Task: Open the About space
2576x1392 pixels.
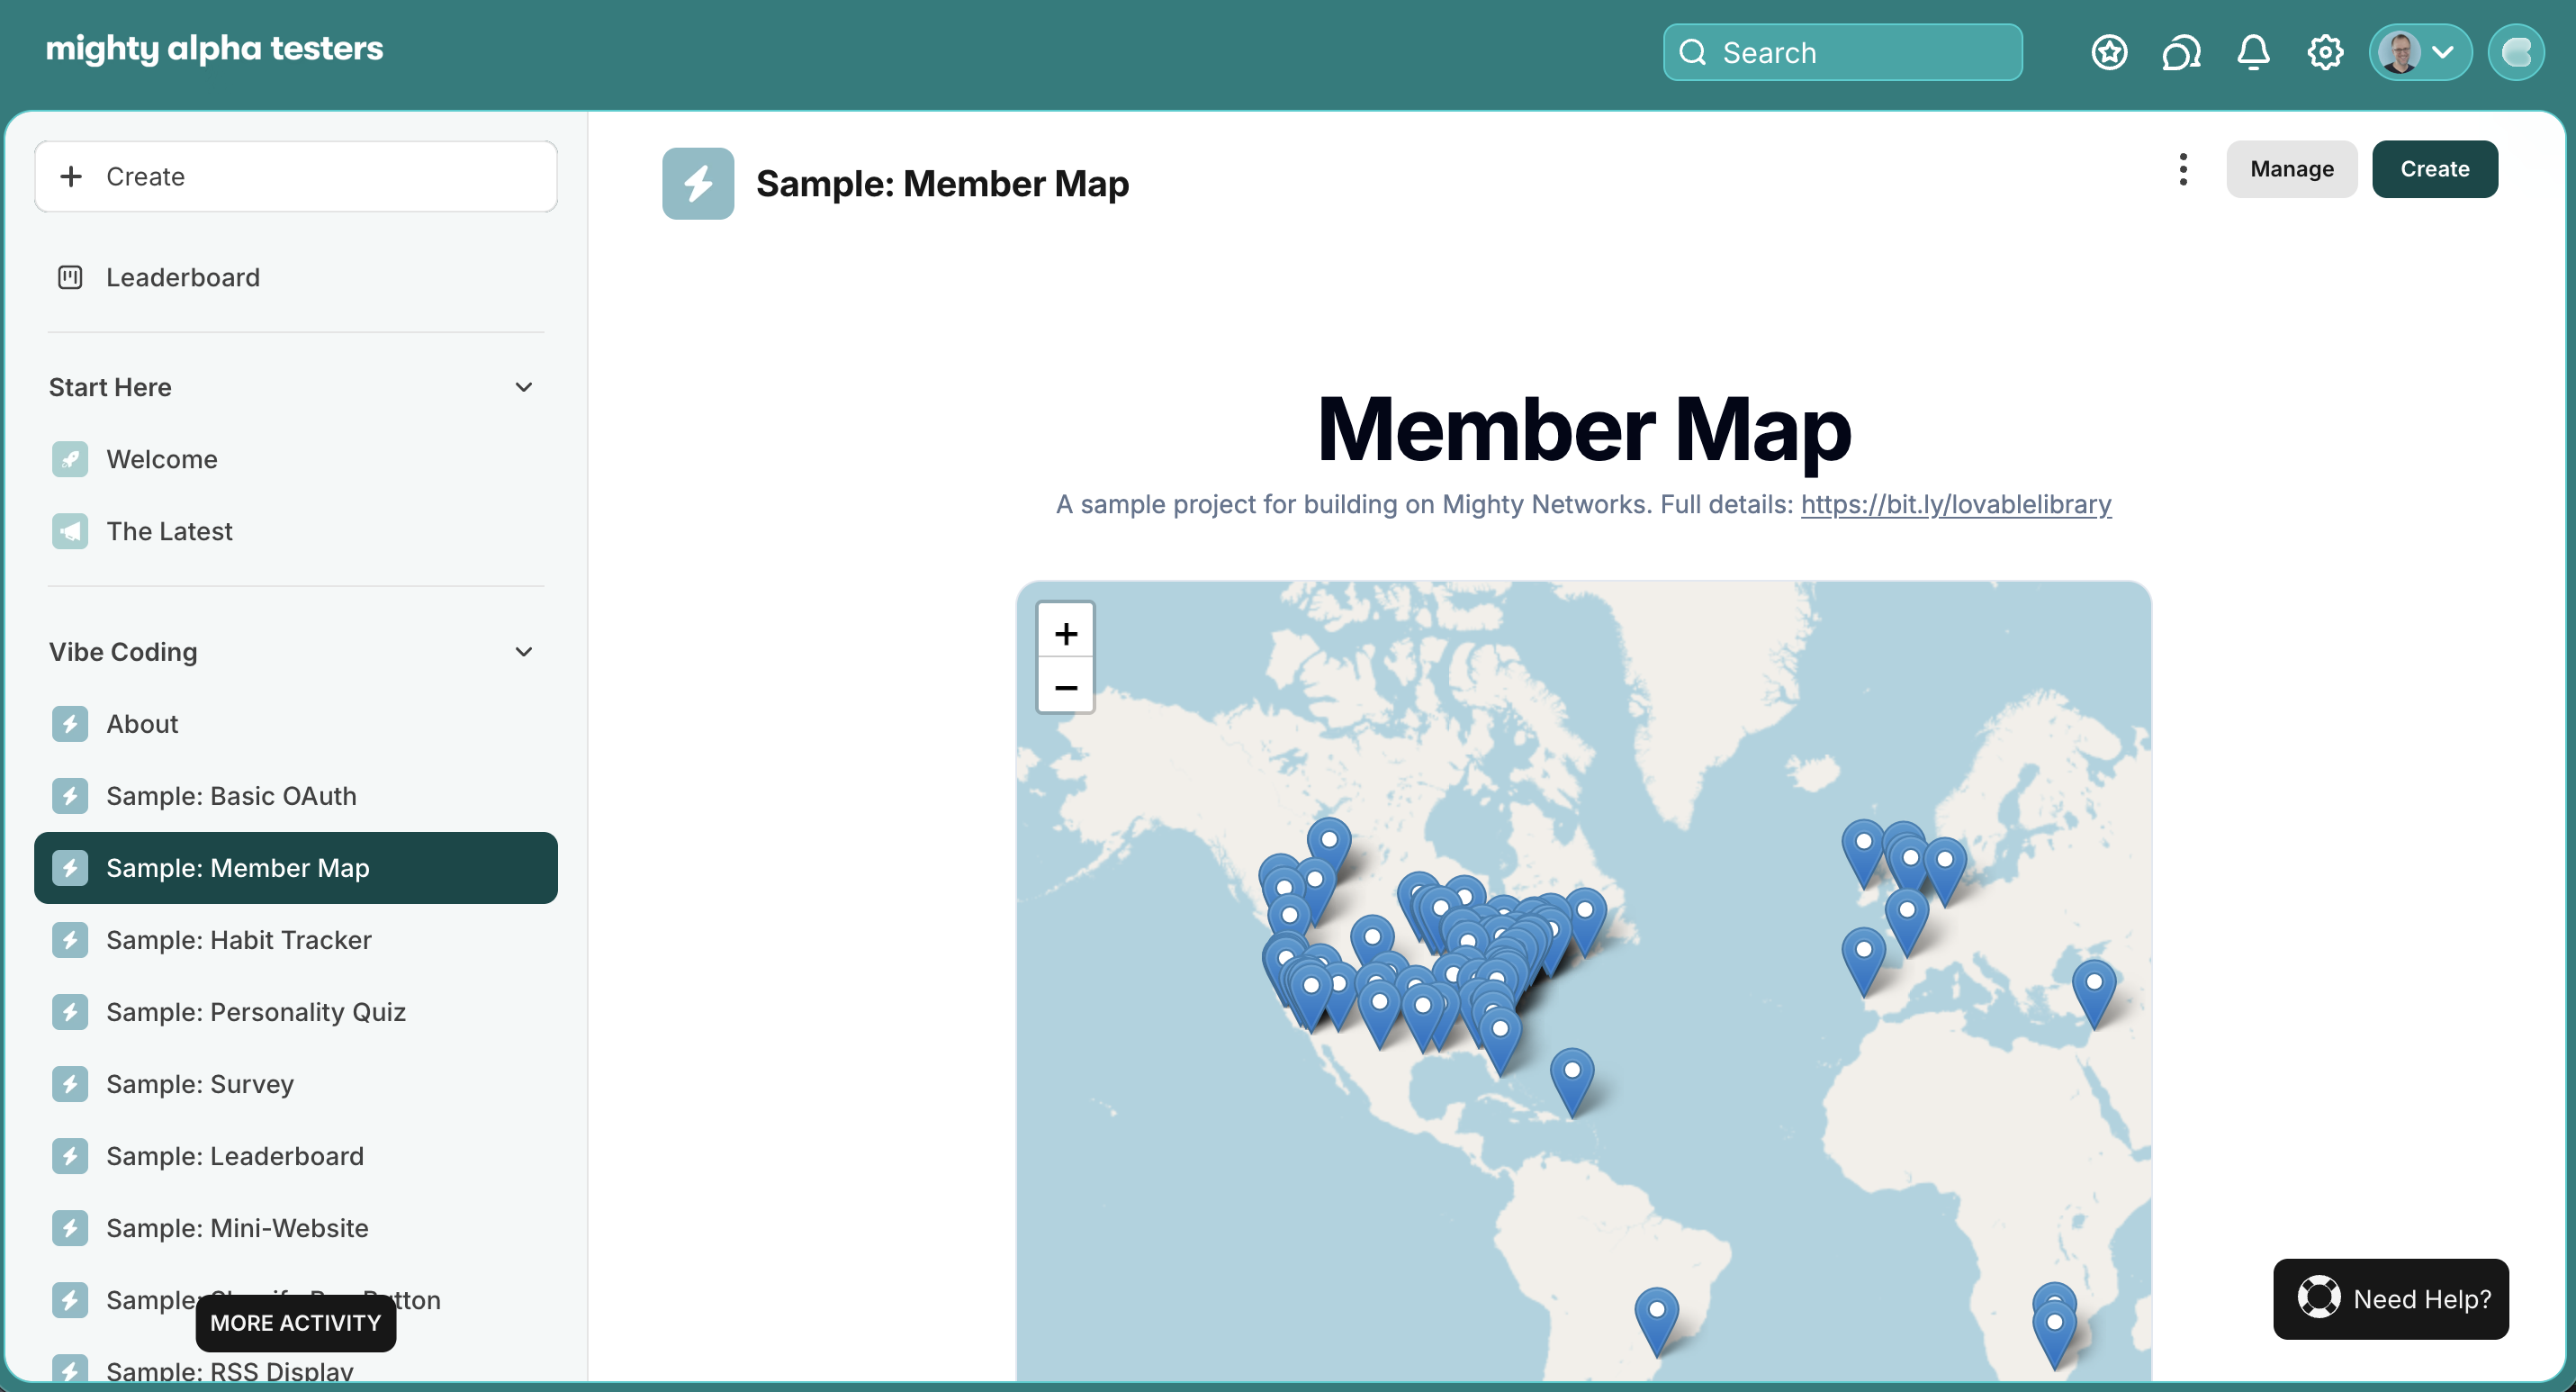Action: click(x=296, y=723)
